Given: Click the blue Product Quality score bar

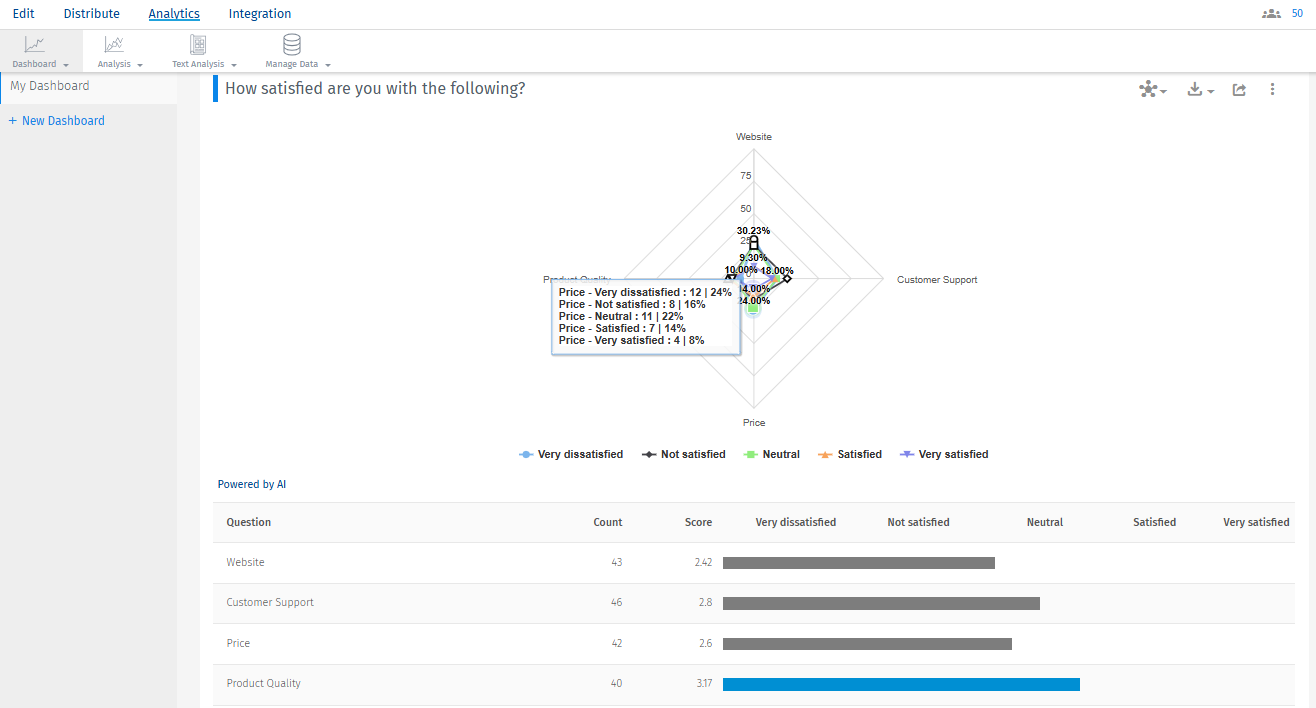Looking at the screenshot, I should click(901, 684).
